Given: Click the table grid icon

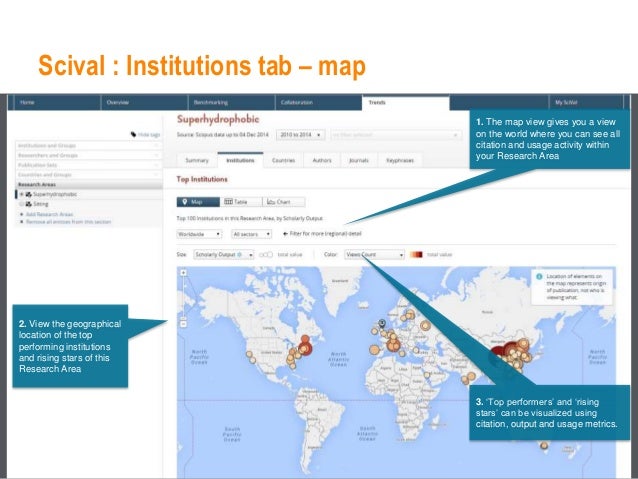Looking at the screenshot, I should click(x=228, y=201).
